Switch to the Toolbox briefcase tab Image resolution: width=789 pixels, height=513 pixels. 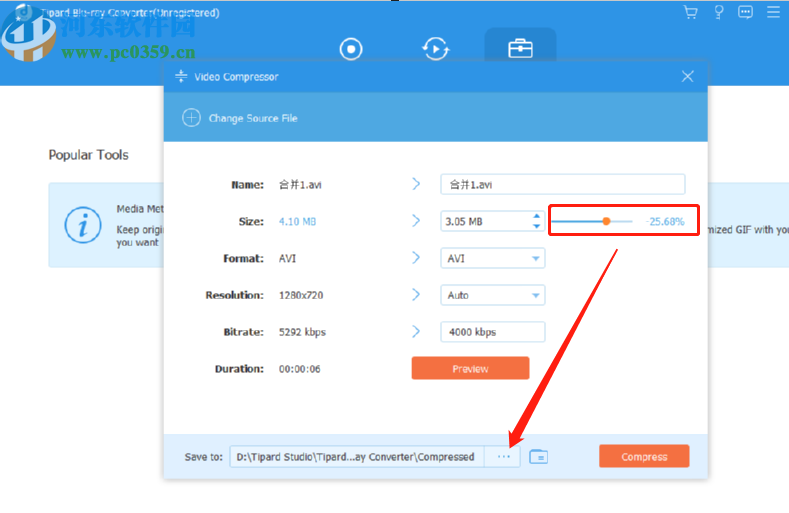(x=520, y=49)
